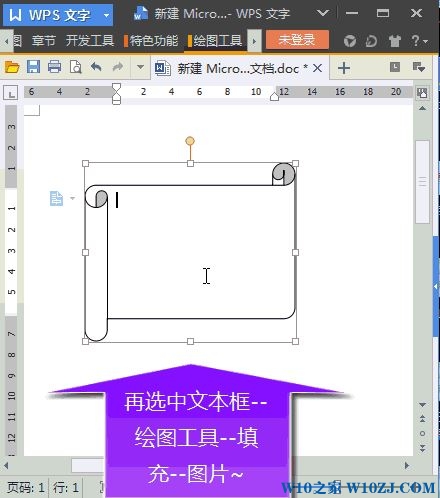Click the tab stop selector at ruler corner
Image resolution: width=440 pixels, height=498 pixels.
[x=10, y=93]
